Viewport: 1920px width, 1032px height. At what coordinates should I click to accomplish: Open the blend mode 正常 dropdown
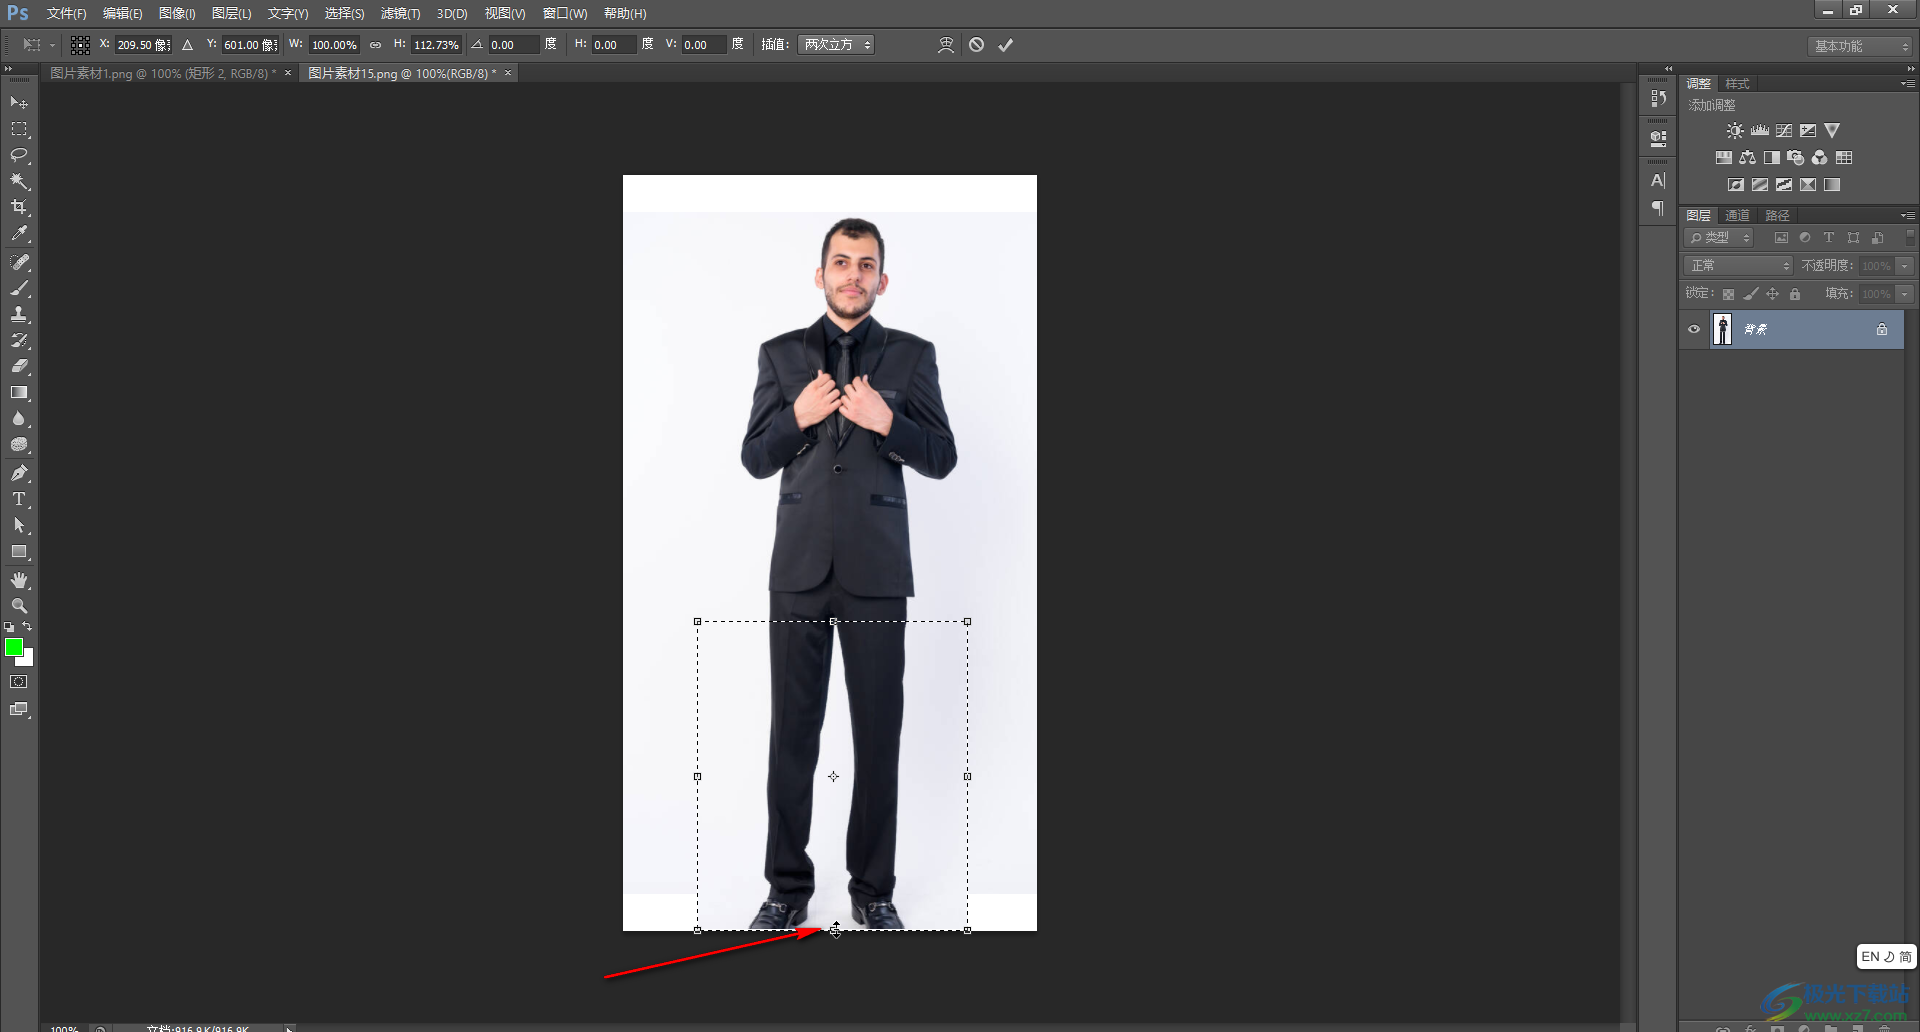(1738, 266)
